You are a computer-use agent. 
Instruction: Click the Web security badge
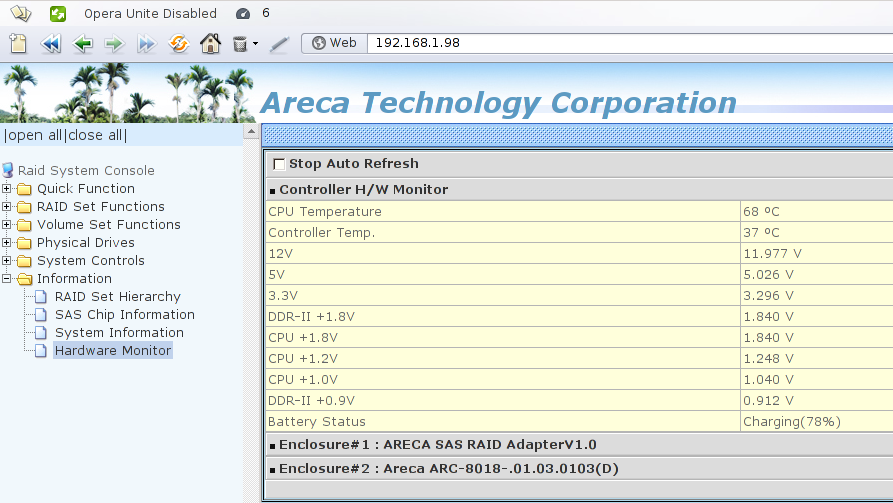(334, 43)
